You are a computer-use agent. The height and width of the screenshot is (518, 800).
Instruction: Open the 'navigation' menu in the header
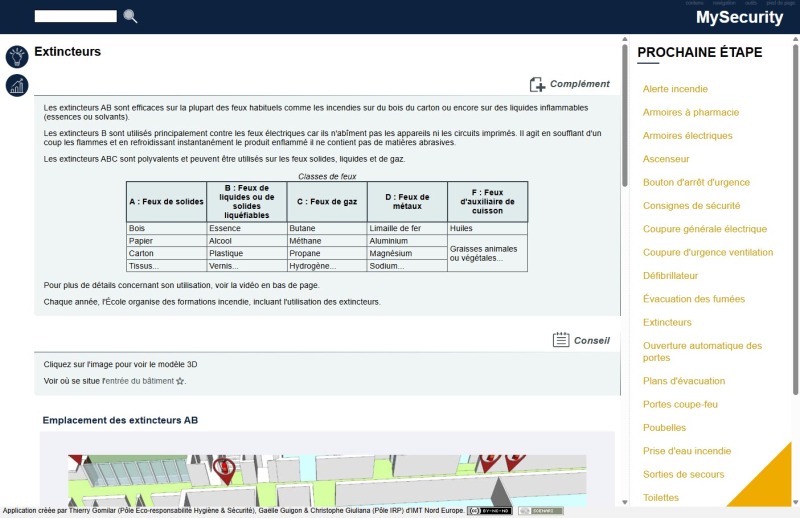tap(724, 3)
